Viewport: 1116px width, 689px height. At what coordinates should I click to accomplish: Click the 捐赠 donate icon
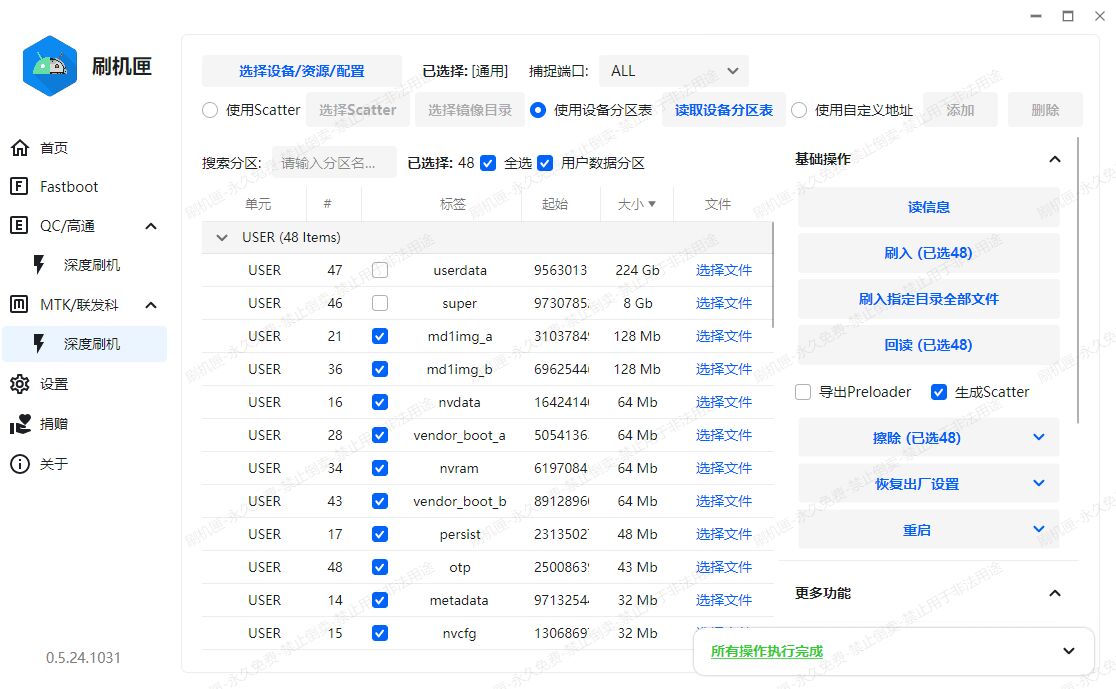[x=19, y=424]
